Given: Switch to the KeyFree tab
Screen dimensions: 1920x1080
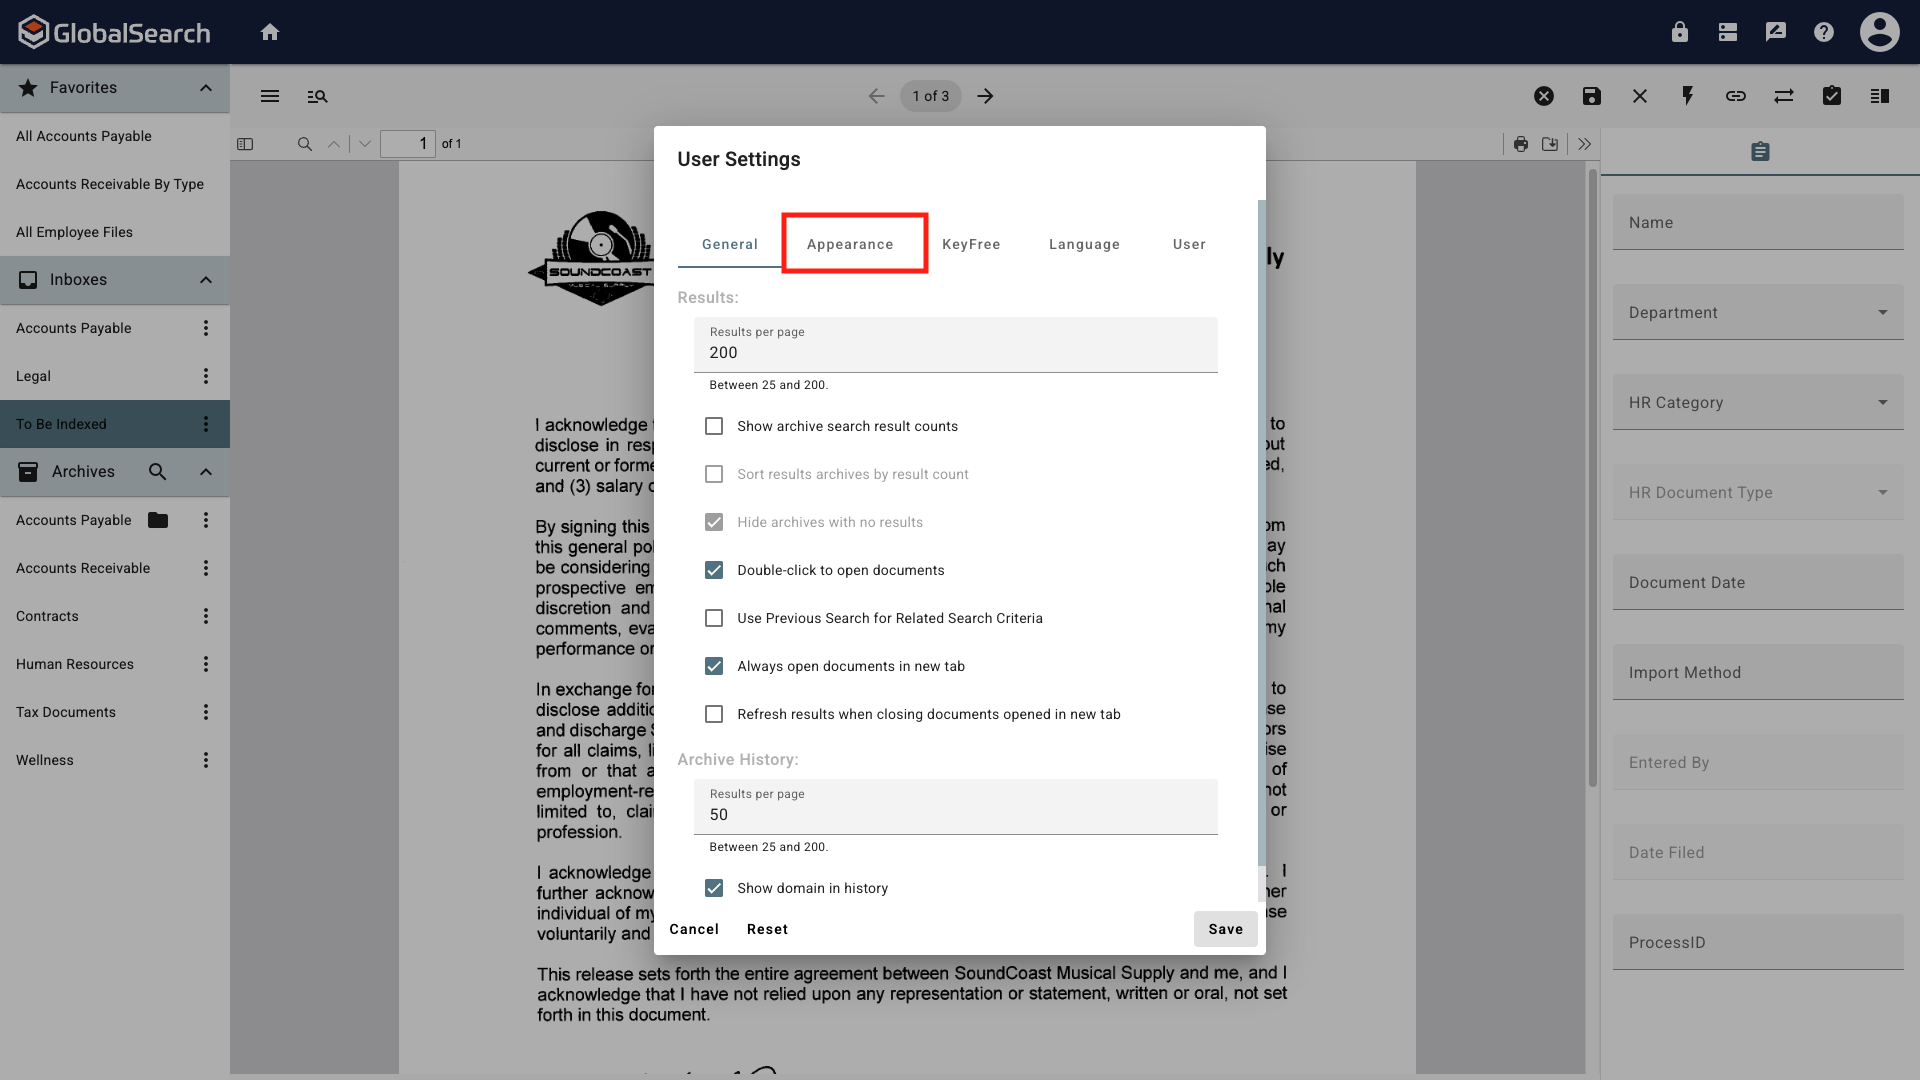Looking at the screenshot, I should pyautogui.click(x=971, y=244).
